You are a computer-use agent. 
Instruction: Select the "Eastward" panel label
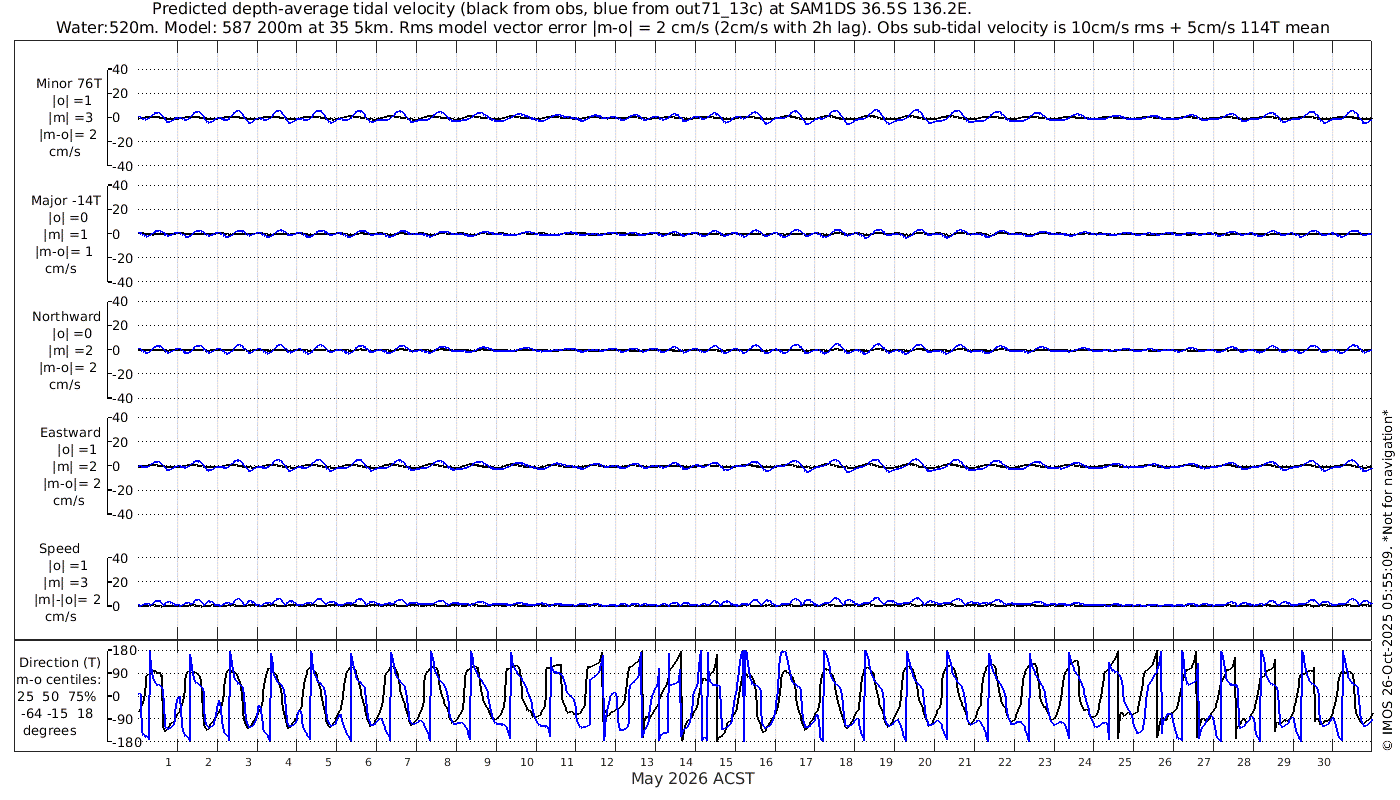pos(70,432)
